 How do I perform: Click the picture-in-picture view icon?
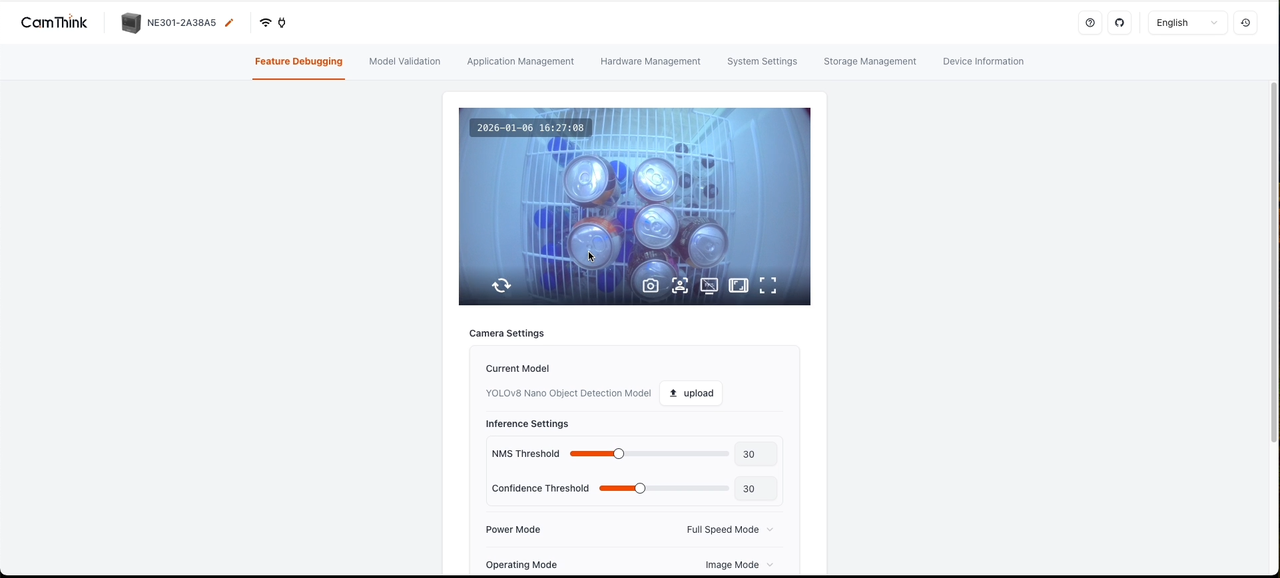[738, 286]
